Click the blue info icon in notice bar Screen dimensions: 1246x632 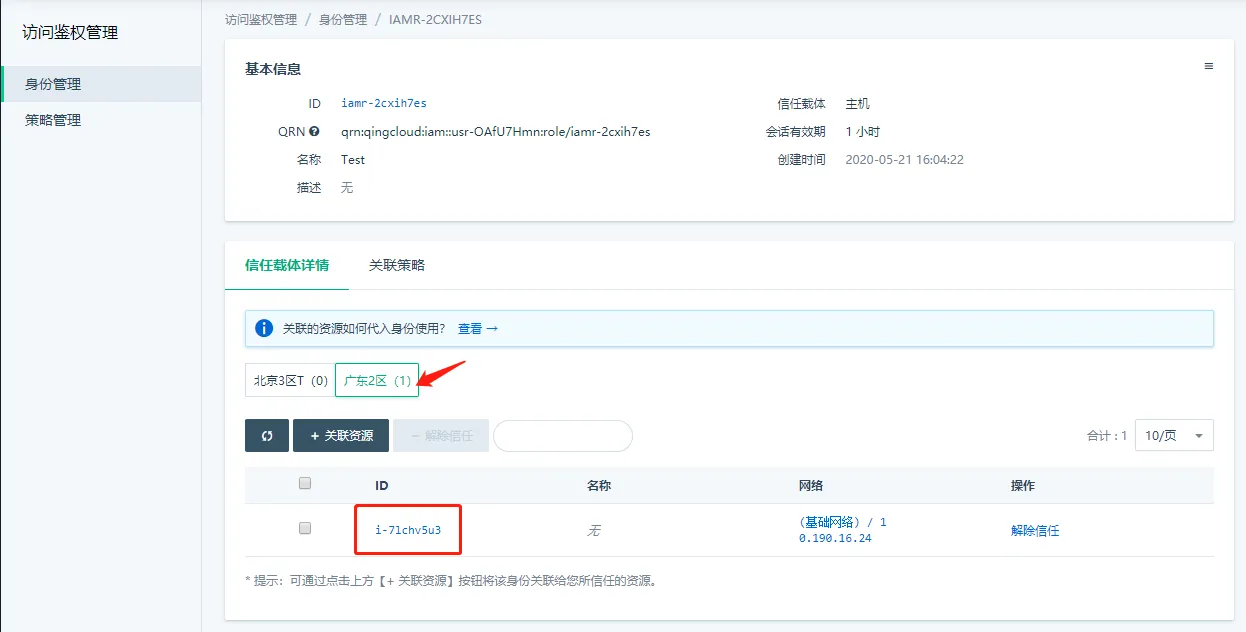point(264,328)
